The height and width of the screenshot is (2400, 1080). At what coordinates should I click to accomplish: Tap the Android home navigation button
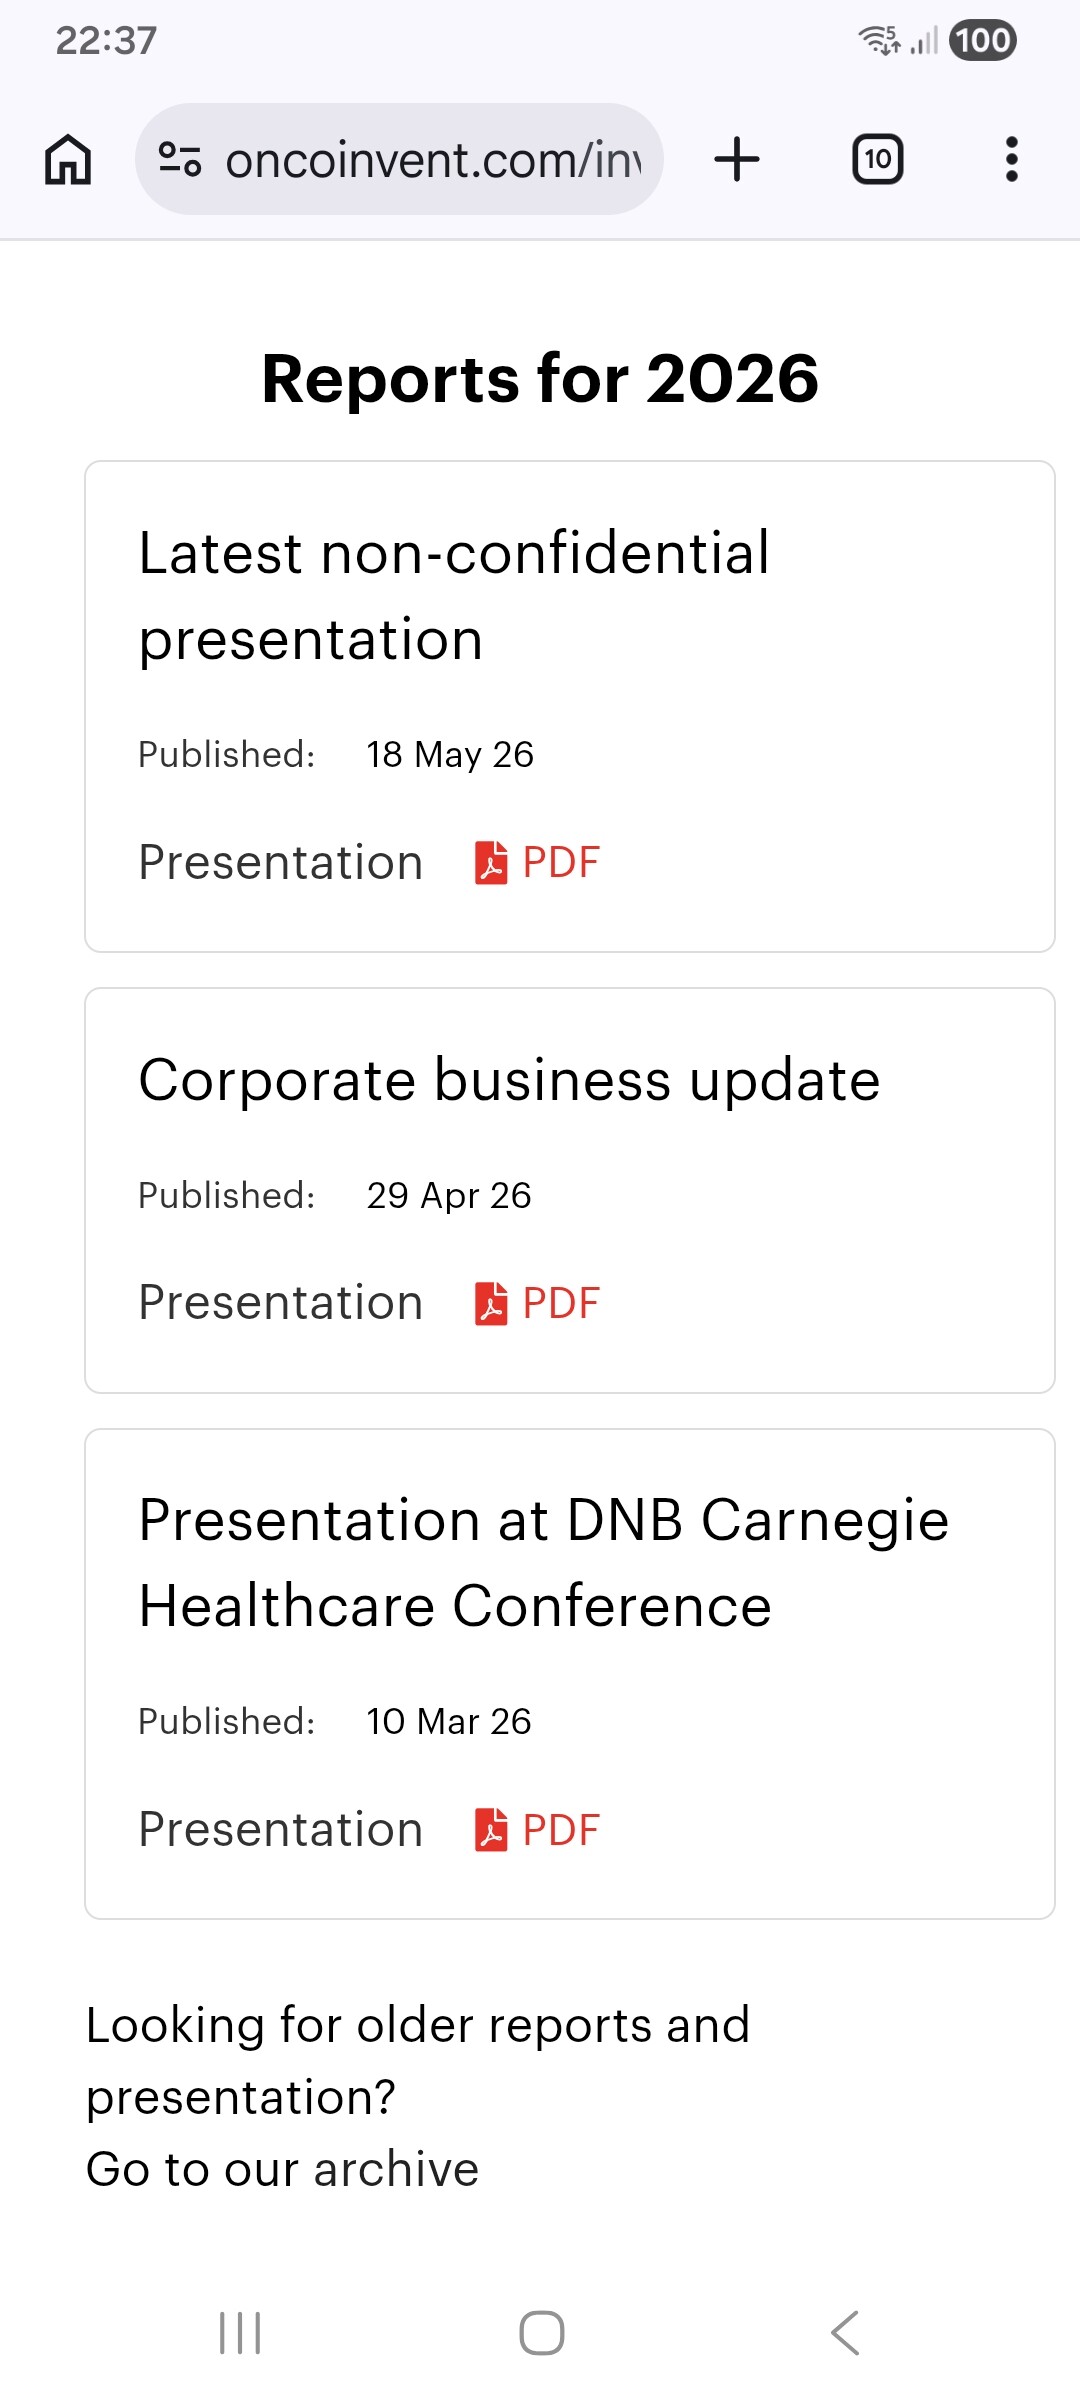[541, 2333]
